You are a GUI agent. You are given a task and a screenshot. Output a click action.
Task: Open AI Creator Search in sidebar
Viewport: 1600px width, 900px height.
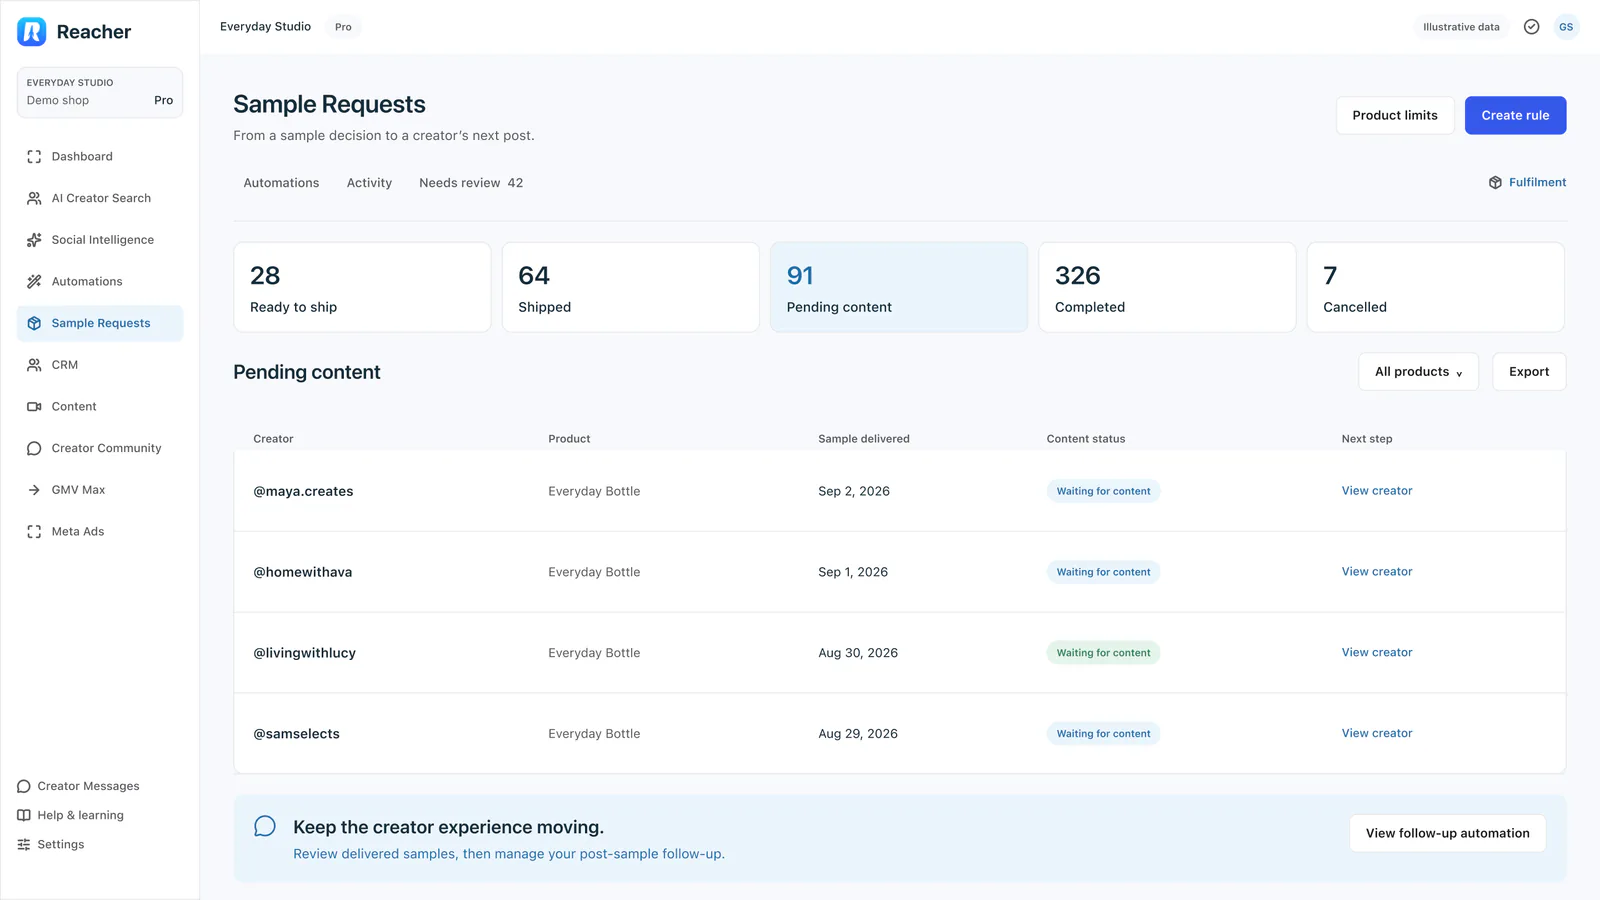(100, 198)
